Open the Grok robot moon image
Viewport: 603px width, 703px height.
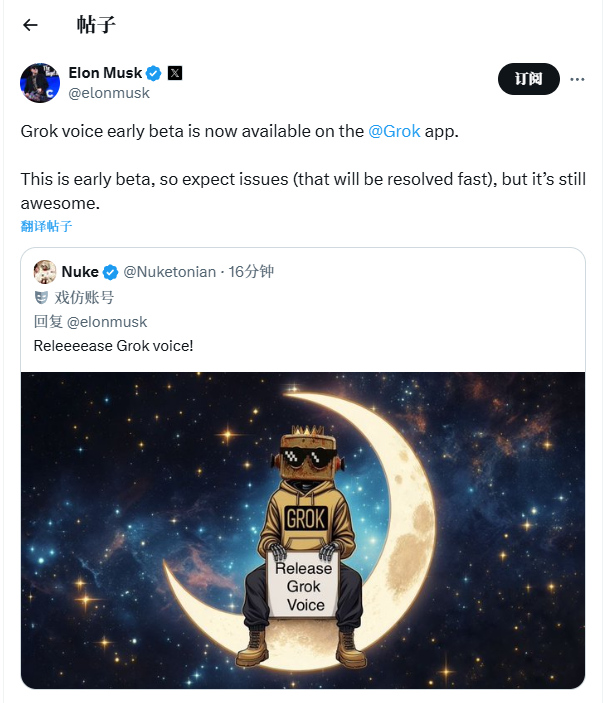pyautogui.click(x=303, y=530)
